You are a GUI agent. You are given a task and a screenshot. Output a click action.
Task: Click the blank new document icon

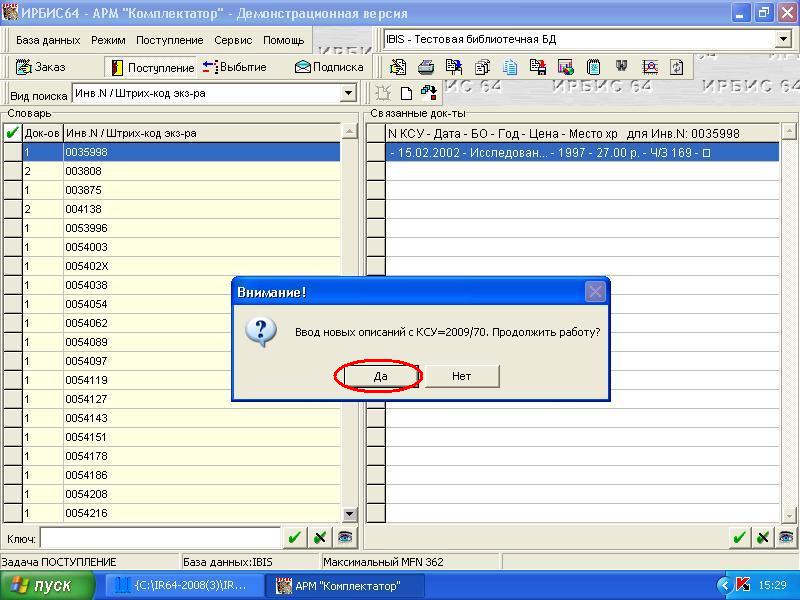[406, 93]
